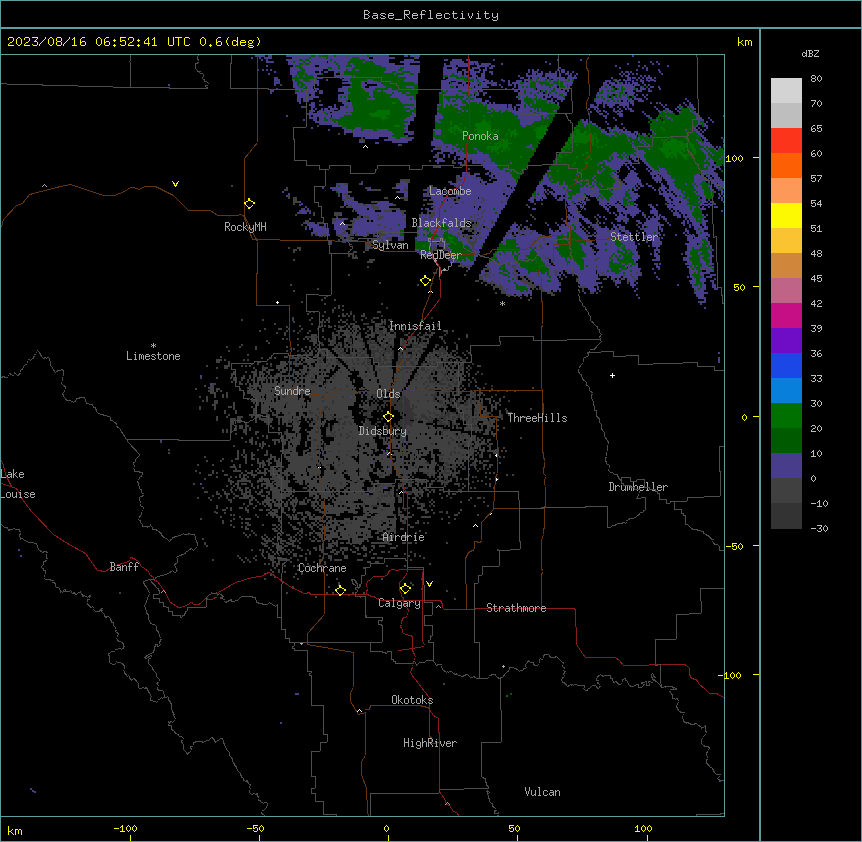Click the yellow diamond marker beside RockyMH
The width and height of the screenshot is (862, 842).
tap(250, 204)
